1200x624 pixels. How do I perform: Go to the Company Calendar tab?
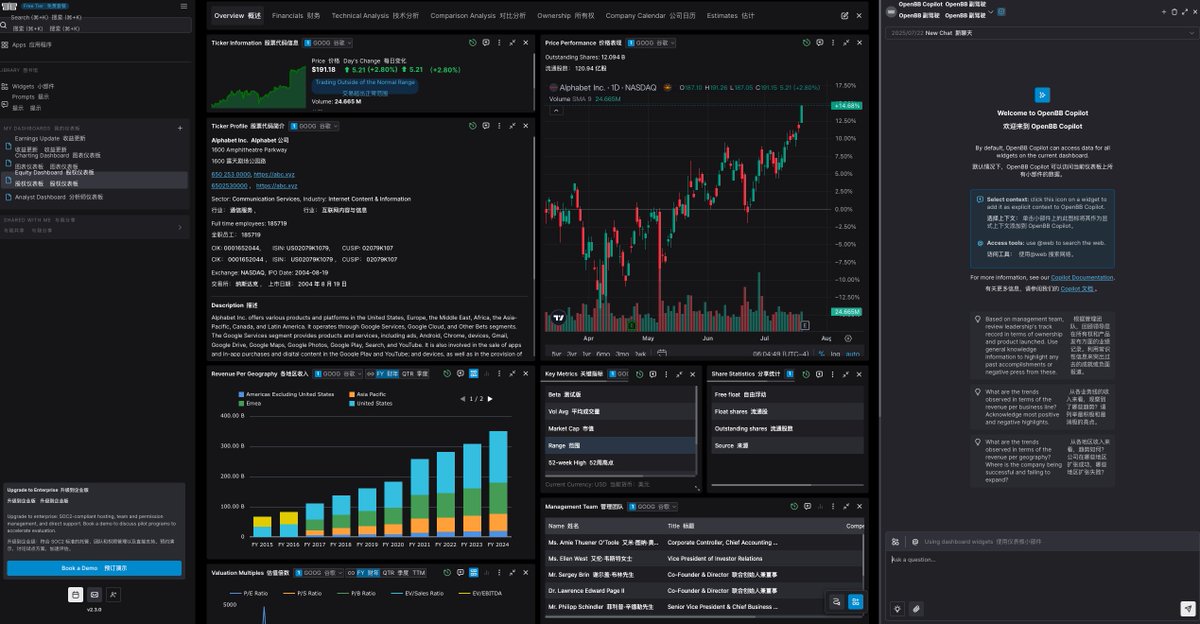[651, 16]
